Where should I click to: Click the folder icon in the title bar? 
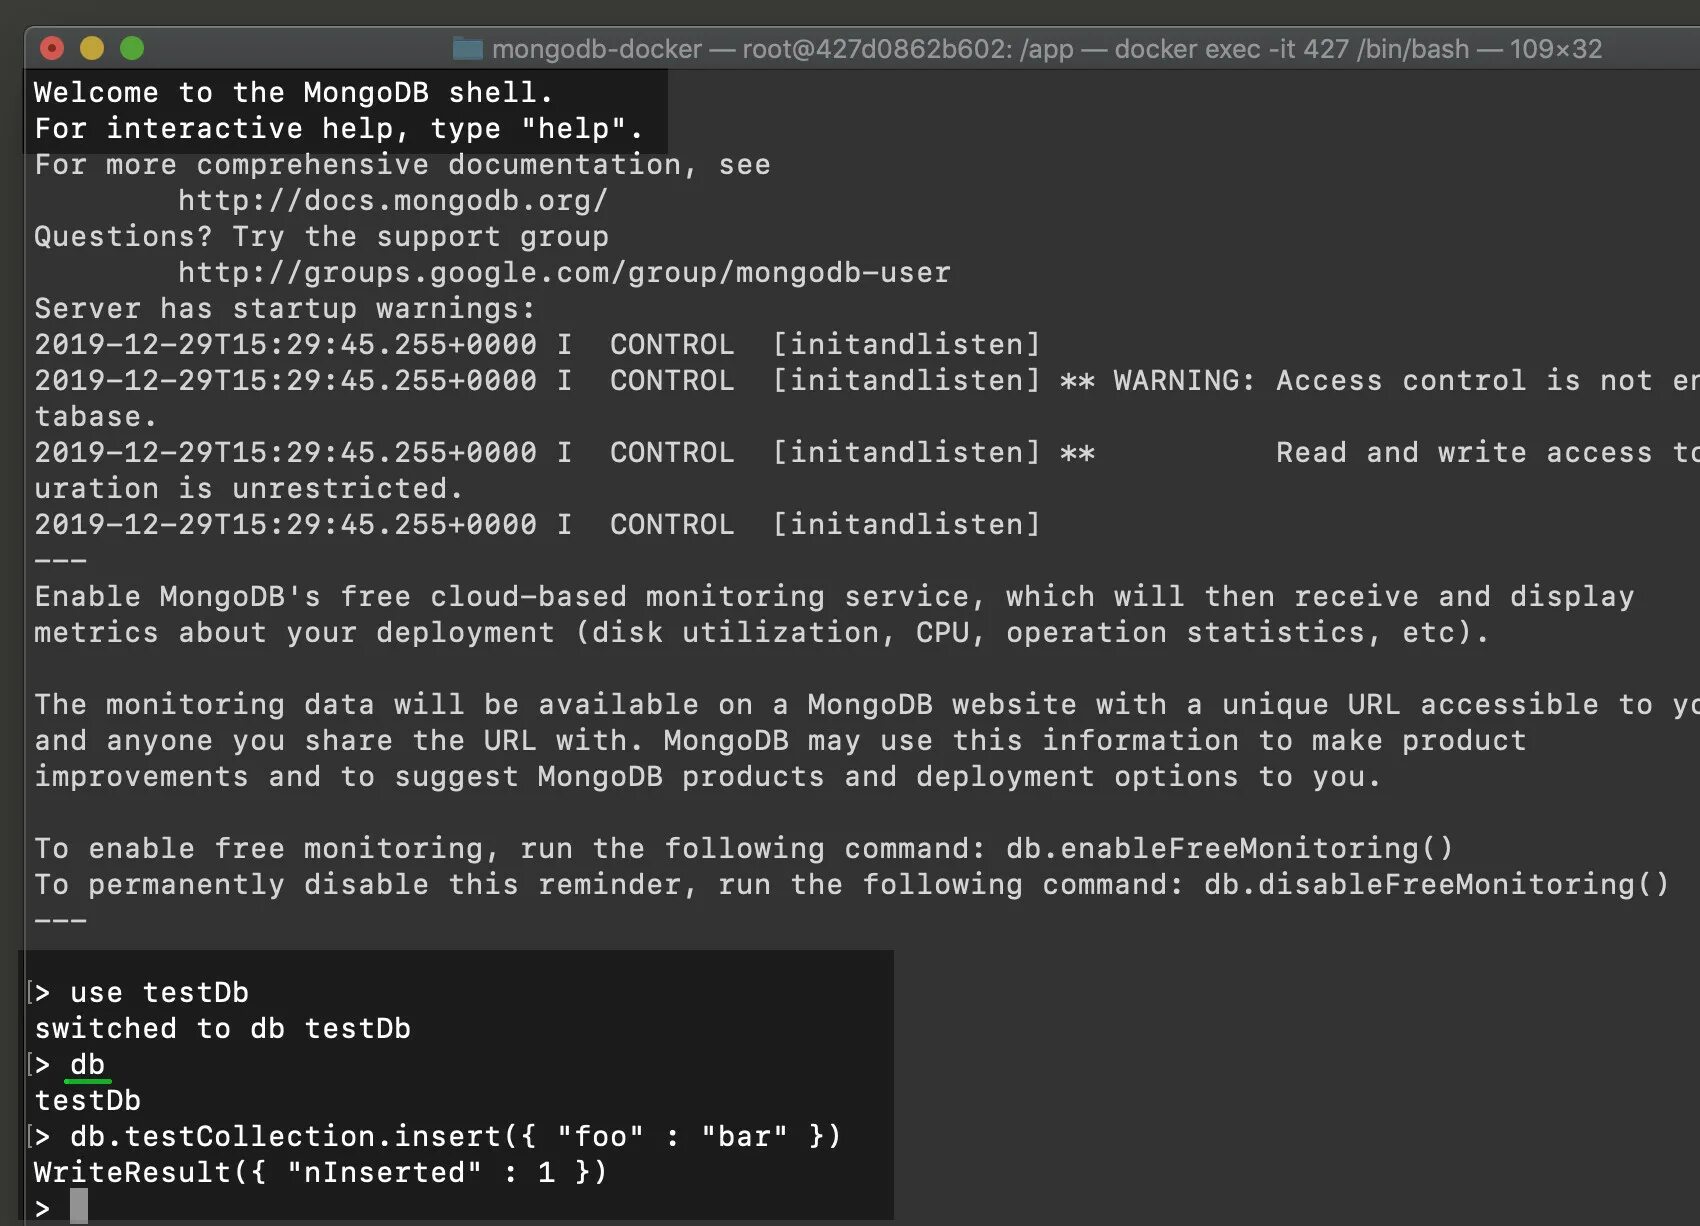pos(467,48)
